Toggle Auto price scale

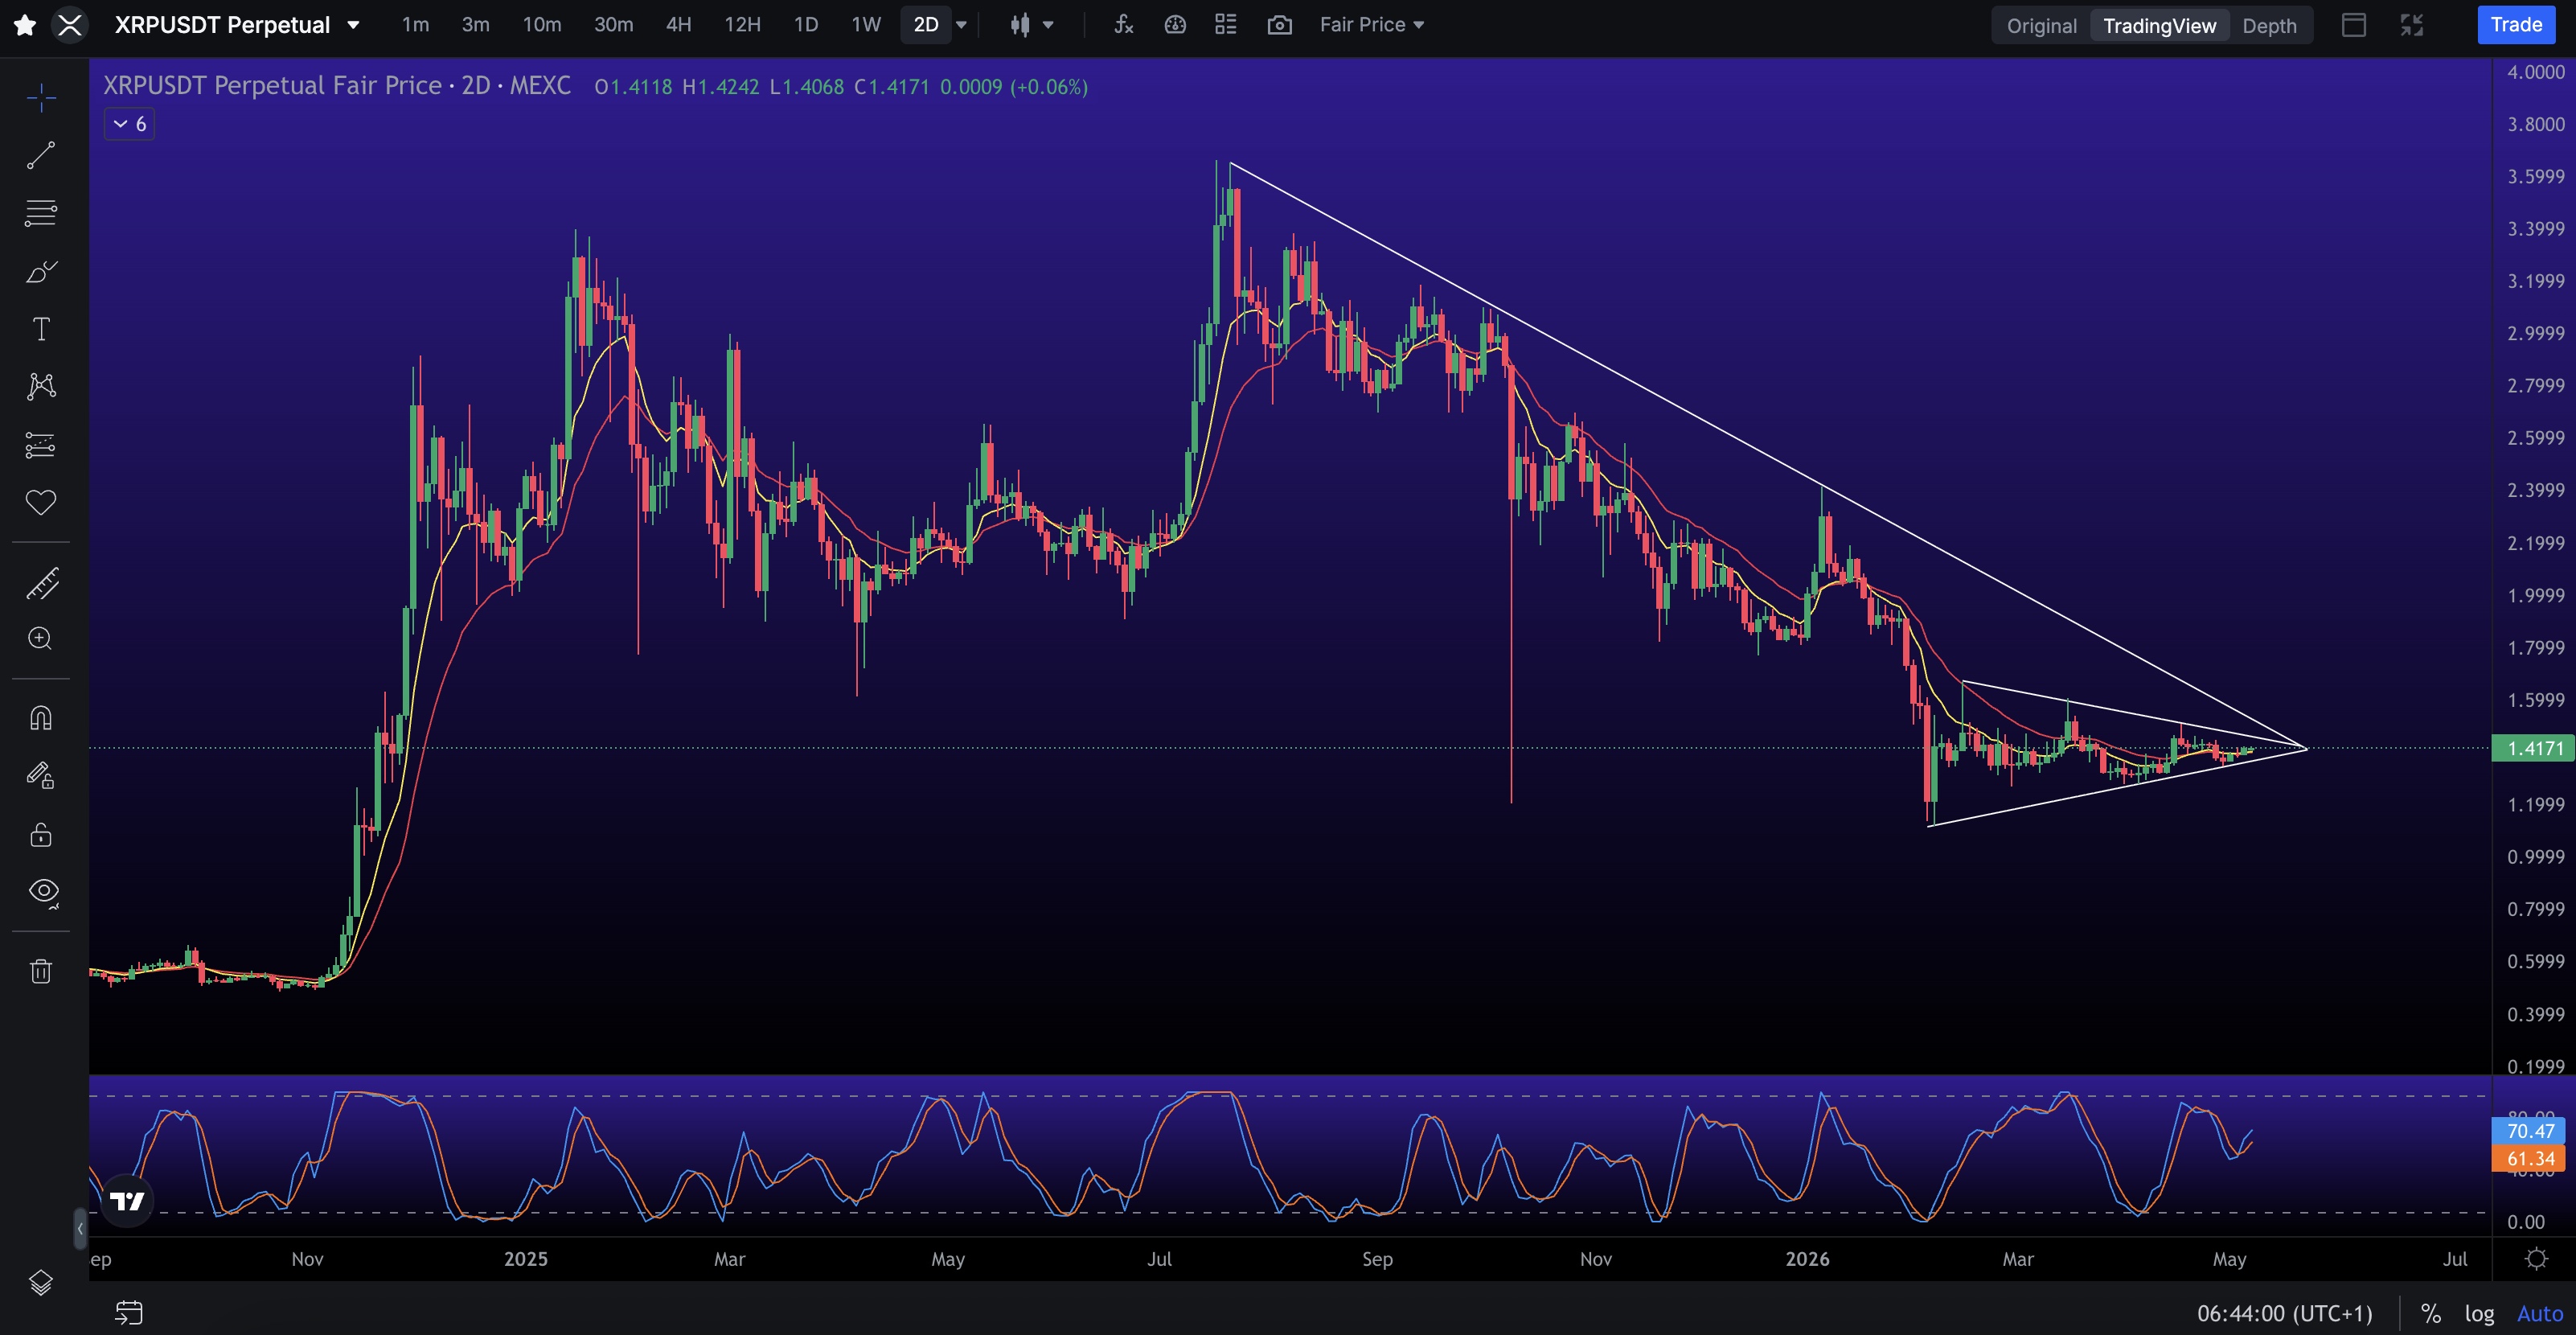tap(2540, 1313)
